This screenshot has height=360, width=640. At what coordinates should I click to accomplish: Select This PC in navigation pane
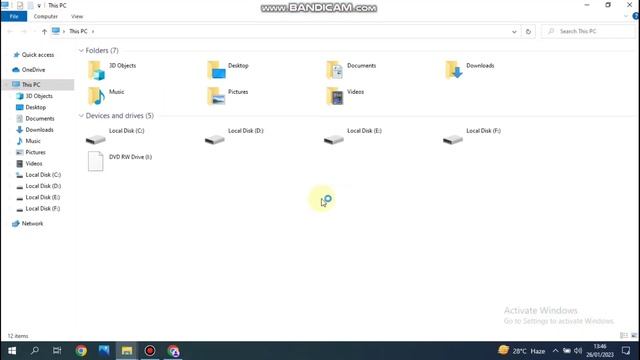pyautogui.click(x=37, y=84)
